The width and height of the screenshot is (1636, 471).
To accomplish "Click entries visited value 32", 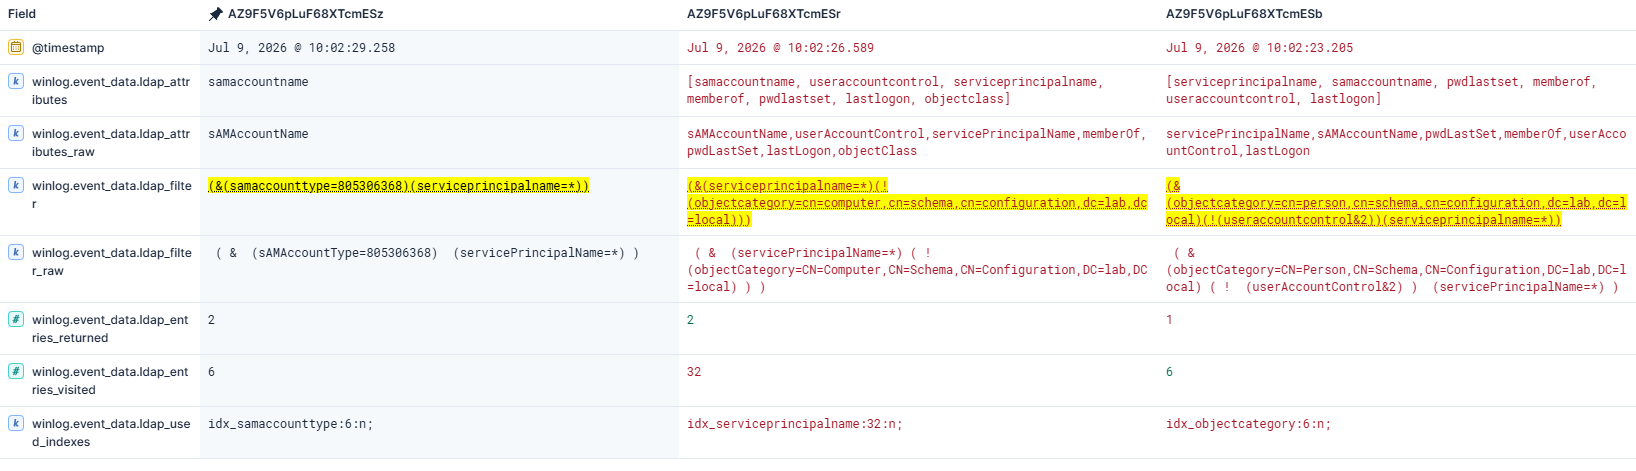I will coord(694,372).
